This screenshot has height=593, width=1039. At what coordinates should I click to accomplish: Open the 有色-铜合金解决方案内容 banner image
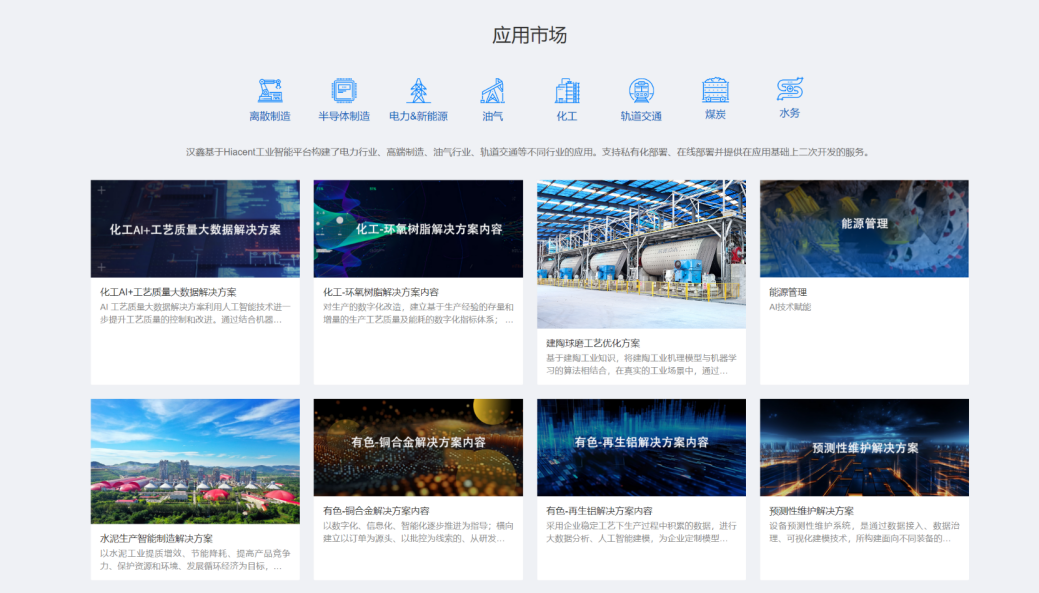418,447
